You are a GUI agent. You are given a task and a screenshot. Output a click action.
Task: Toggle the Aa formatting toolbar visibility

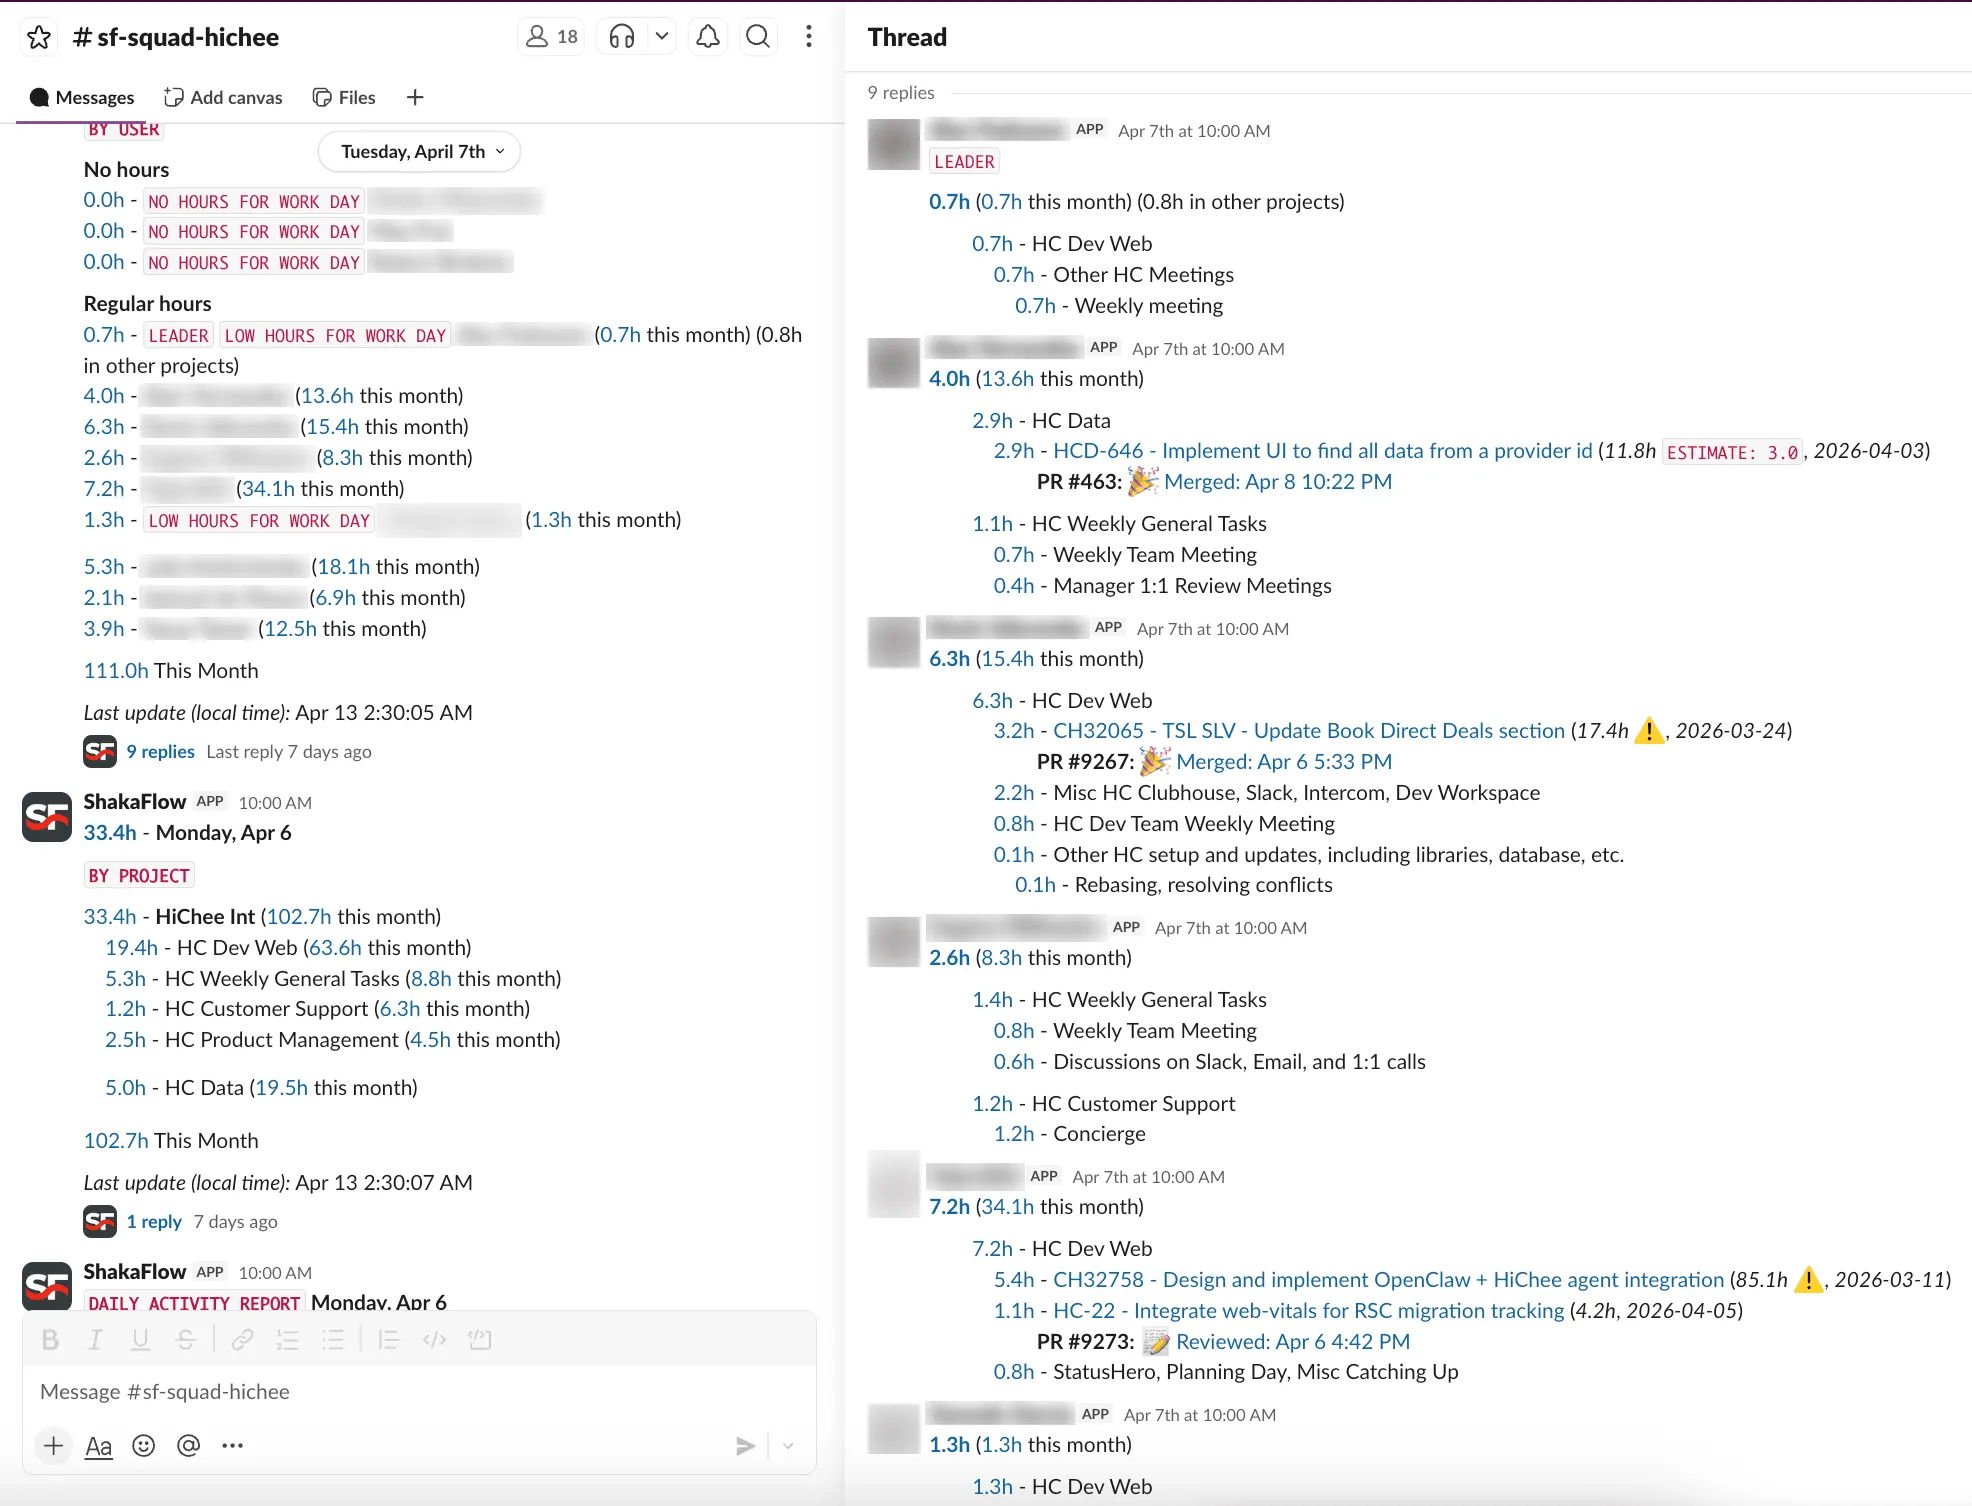click(x=98, y=1446)
